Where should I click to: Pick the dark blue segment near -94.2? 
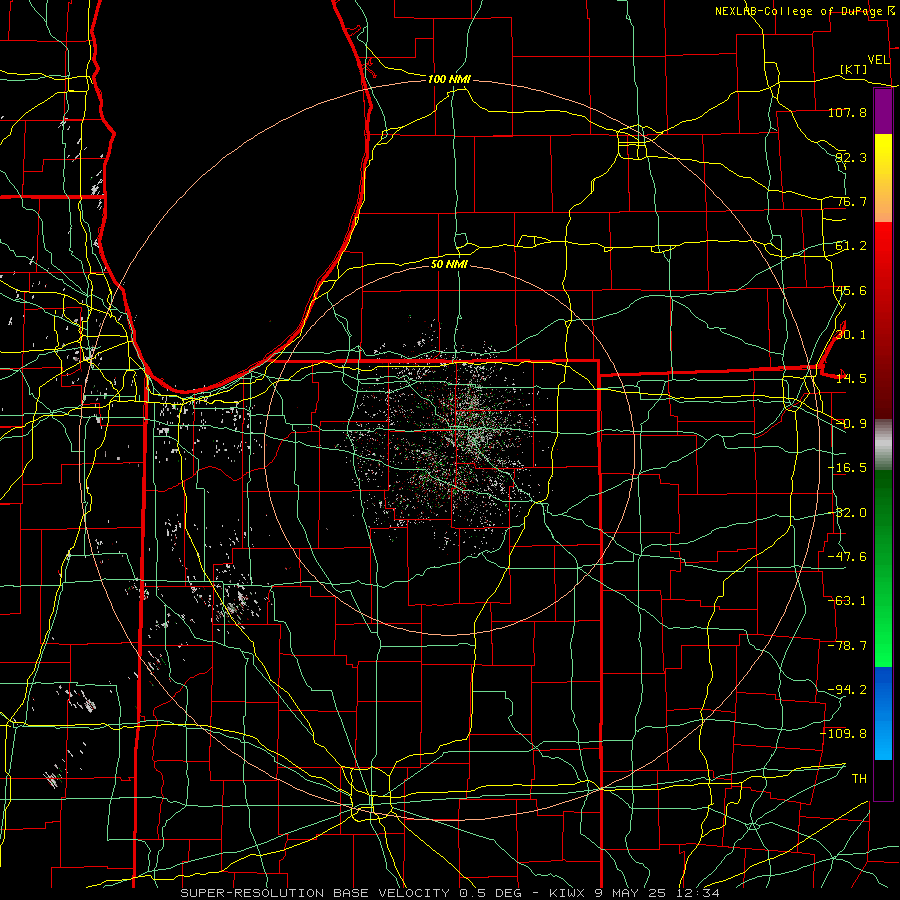point(883,689)
